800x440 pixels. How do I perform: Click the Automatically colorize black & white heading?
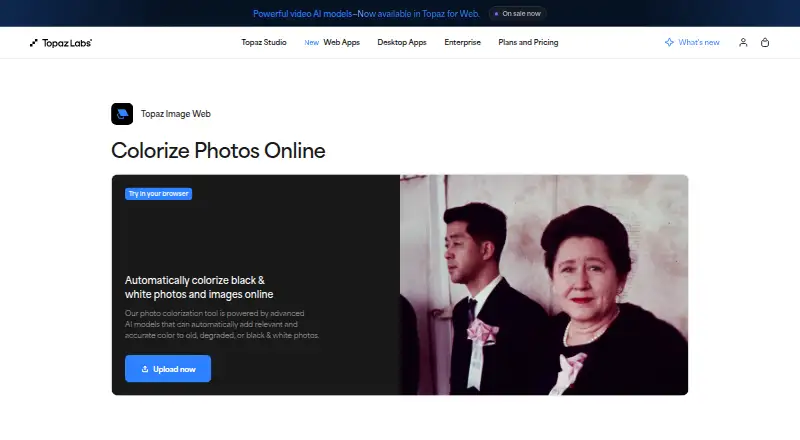[x=199, y=287]
